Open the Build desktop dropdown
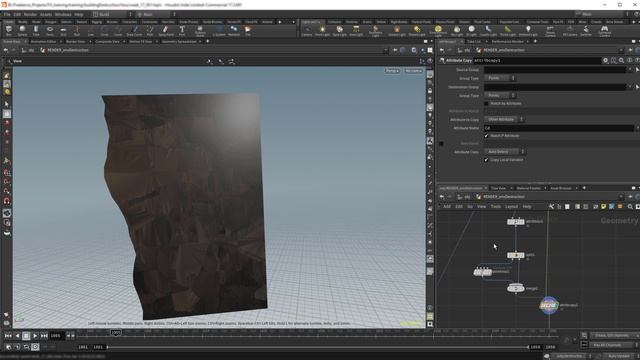The height and width of the screenshot is (360, 640). (x=112, y=14)
